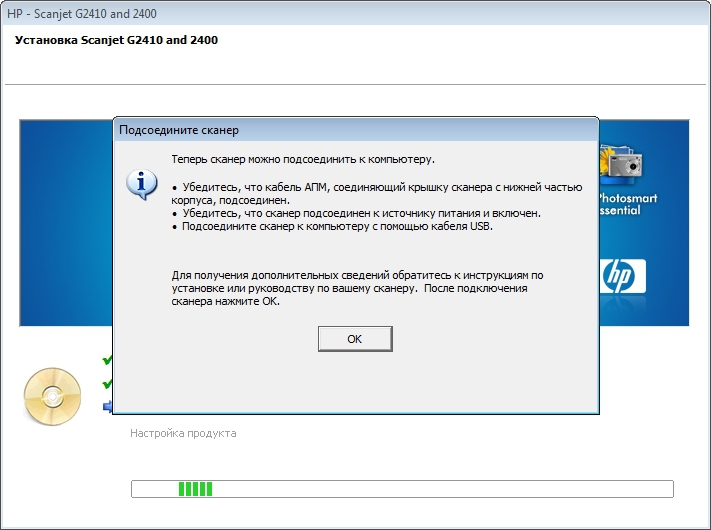
Task: Click the power source instruction bullet
Action: pyautogui.click(x=356, y=213)
